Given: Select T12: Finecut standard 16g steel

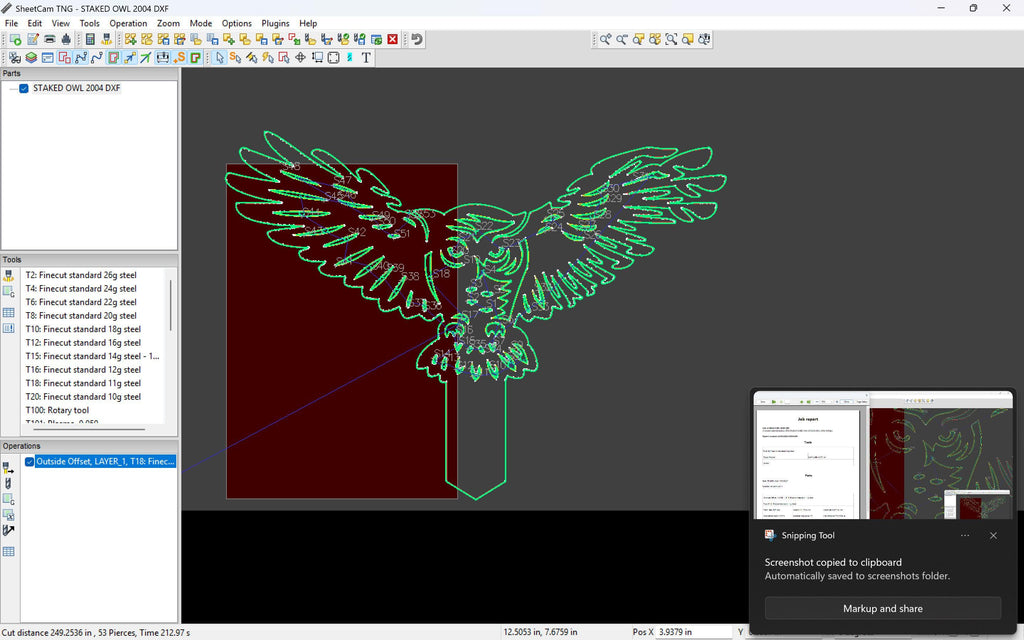Looking at the screenshot, I should coord(83,343).
